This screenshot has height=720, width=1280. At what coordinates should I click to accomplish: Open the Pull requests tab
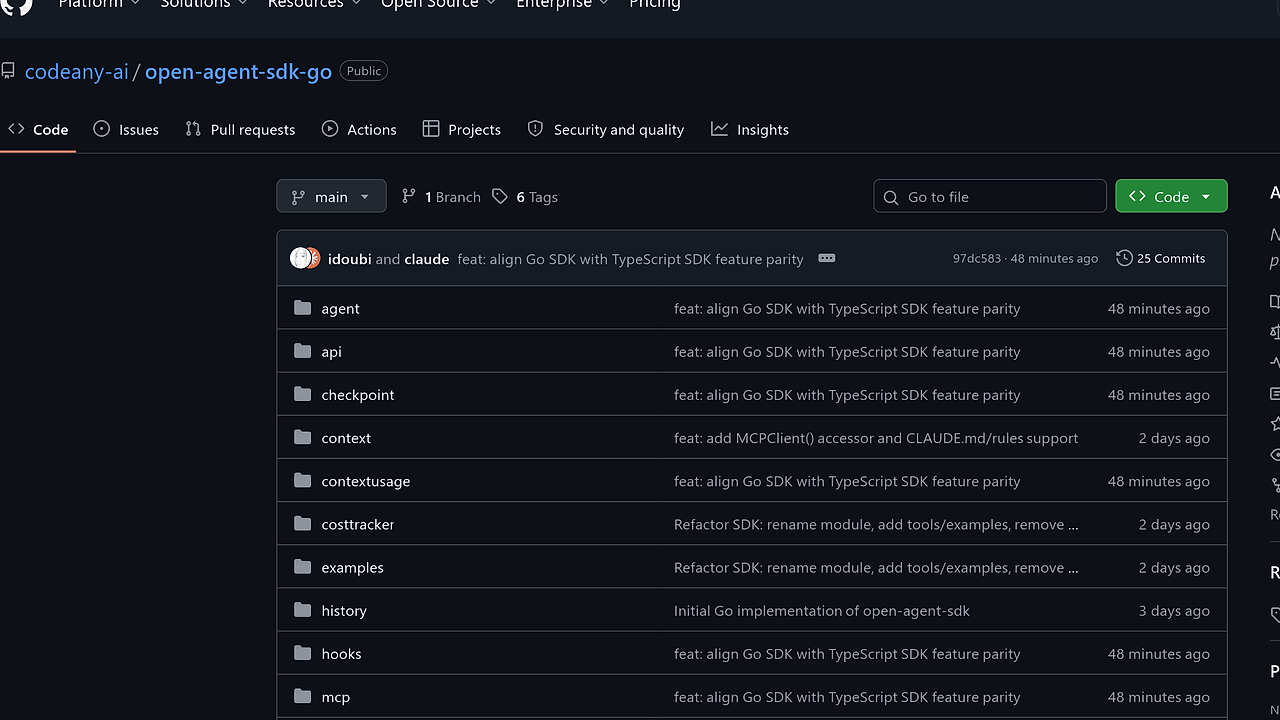click(x=240, y=130)
